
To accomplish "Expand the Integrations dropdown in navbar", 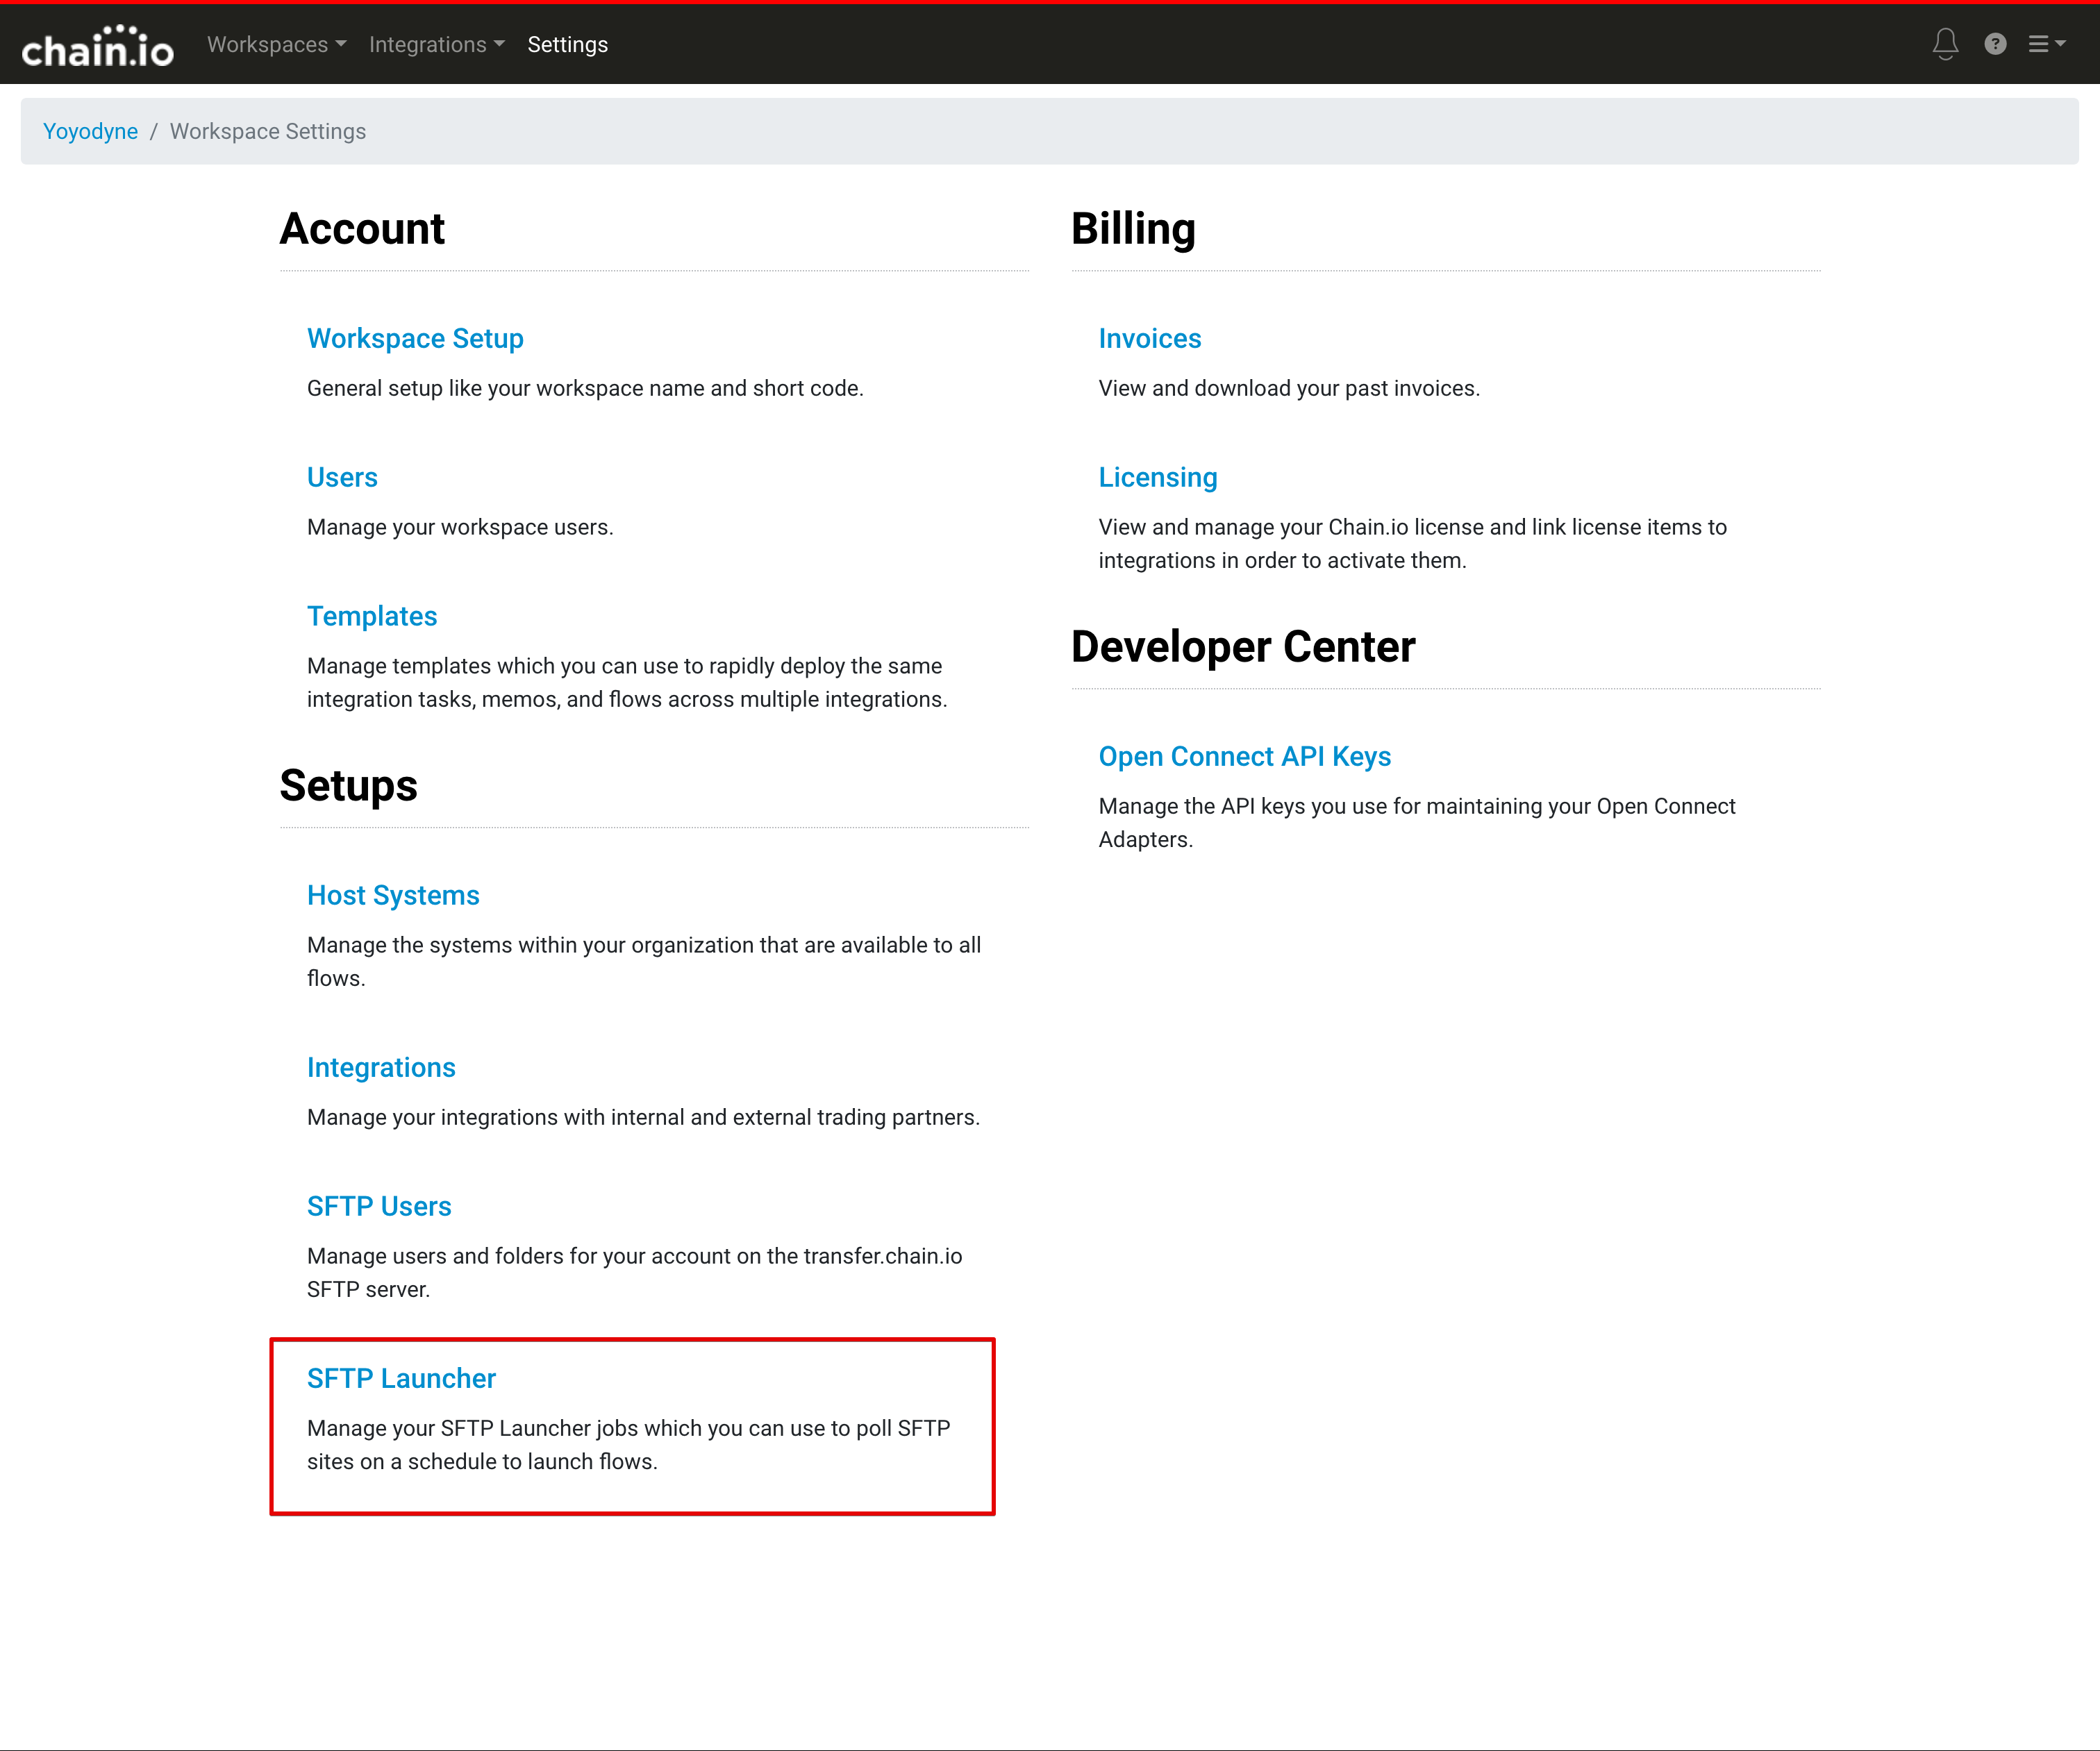I will tap(436, 44).
